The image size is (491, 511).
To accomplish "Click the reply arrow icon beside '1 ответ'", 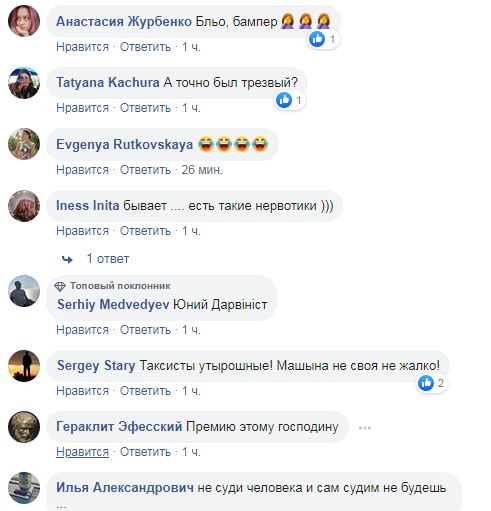I will [x=67, y=259].
